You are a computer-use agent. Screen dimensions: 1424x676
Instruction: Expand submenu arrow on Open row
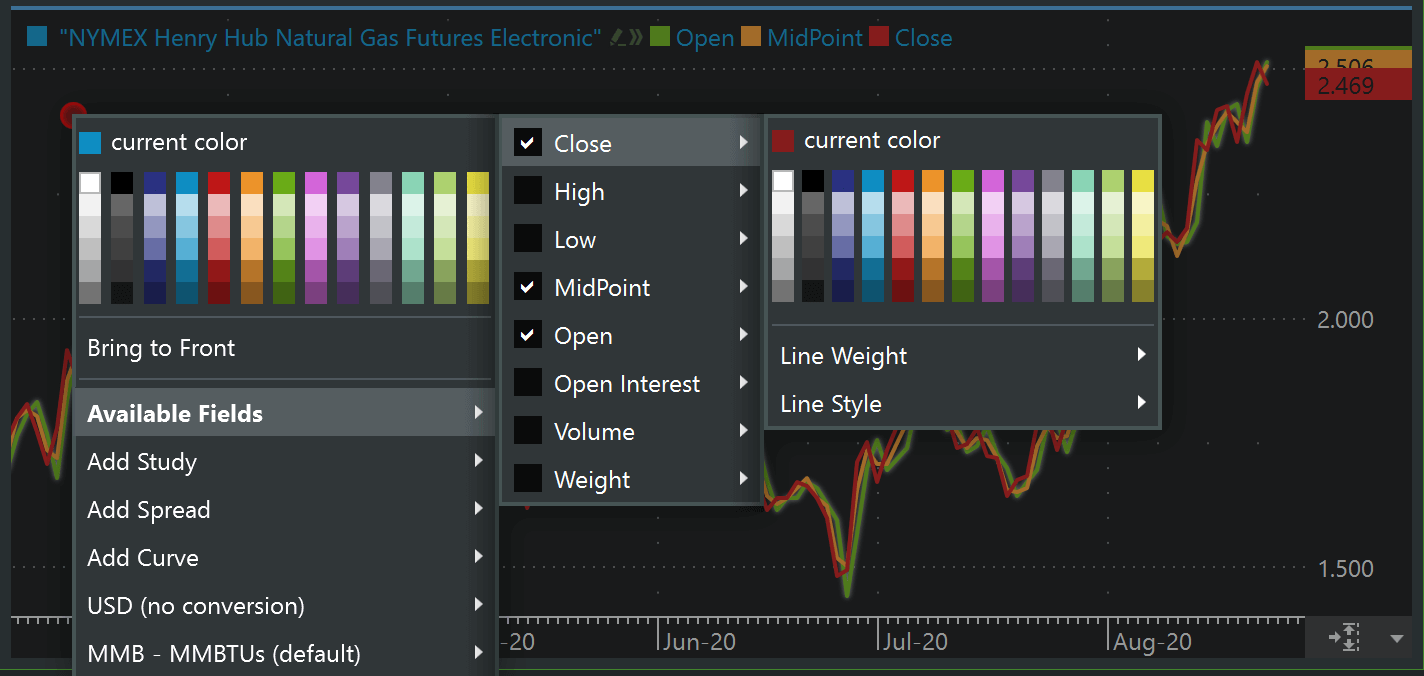point(744,335)
